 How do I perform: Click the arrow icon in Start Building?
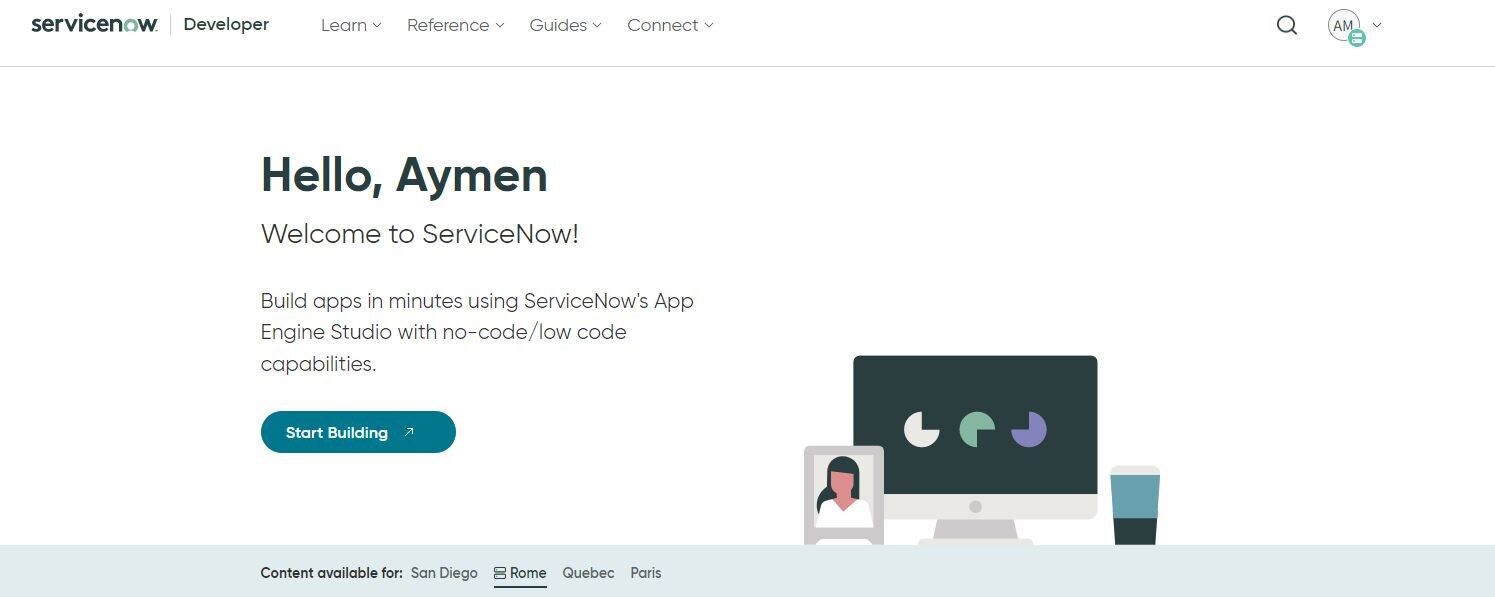click(409, 432)
